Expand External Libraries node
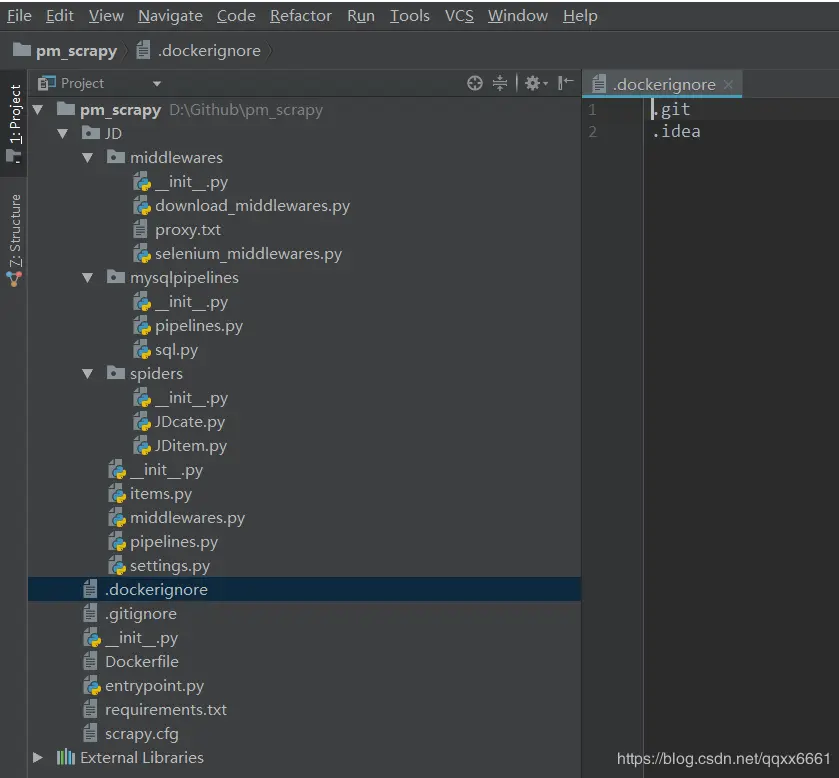Image resolution: width=839 pixels, height=778 pixels. pyautogui.click(x=37, y=757)
